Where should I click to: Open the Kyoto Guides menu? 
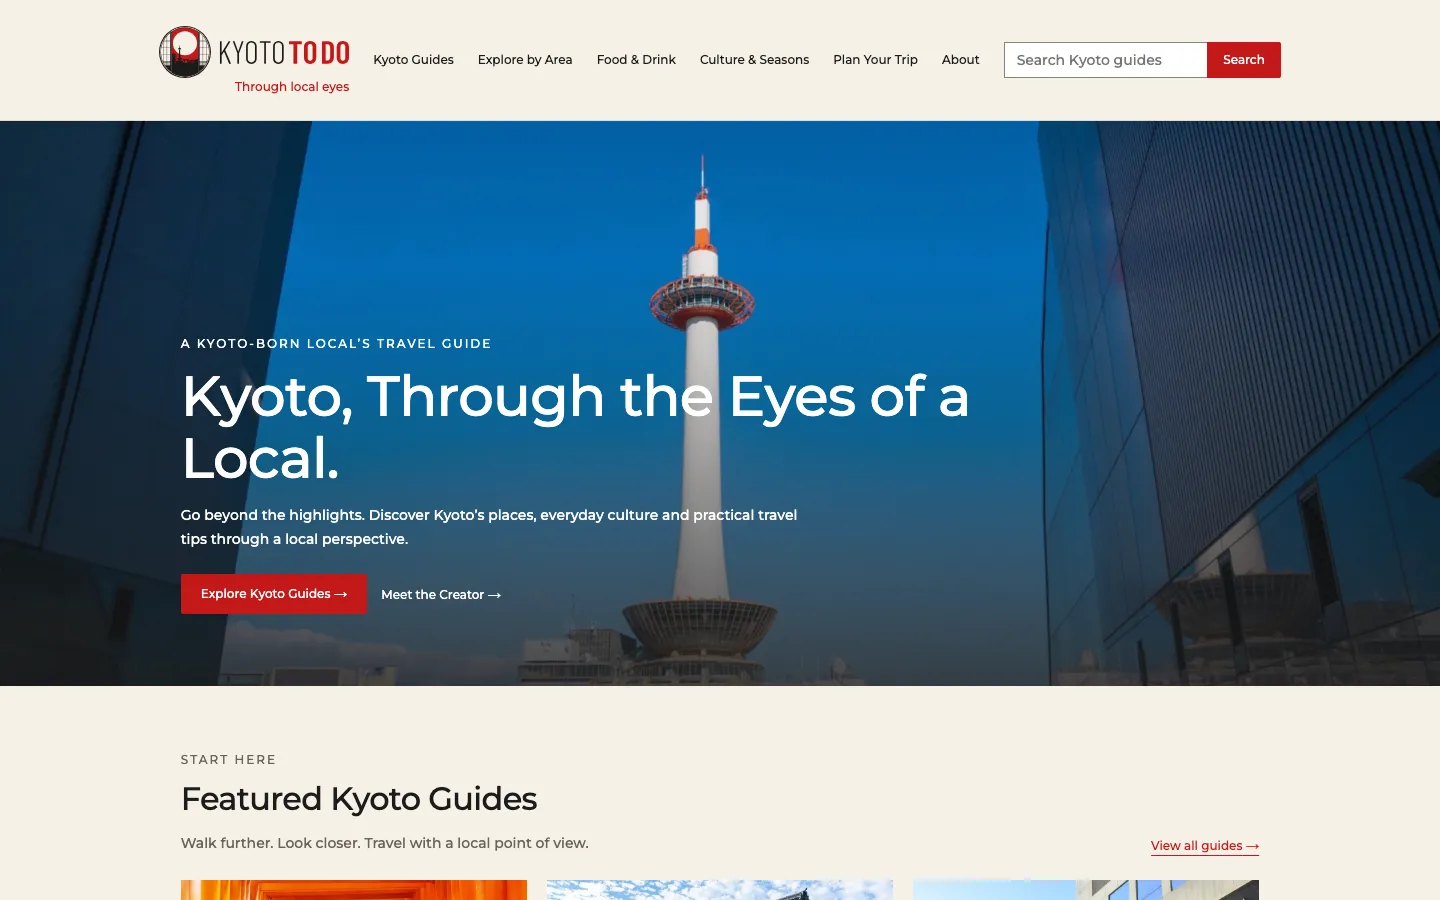[413, 60]
